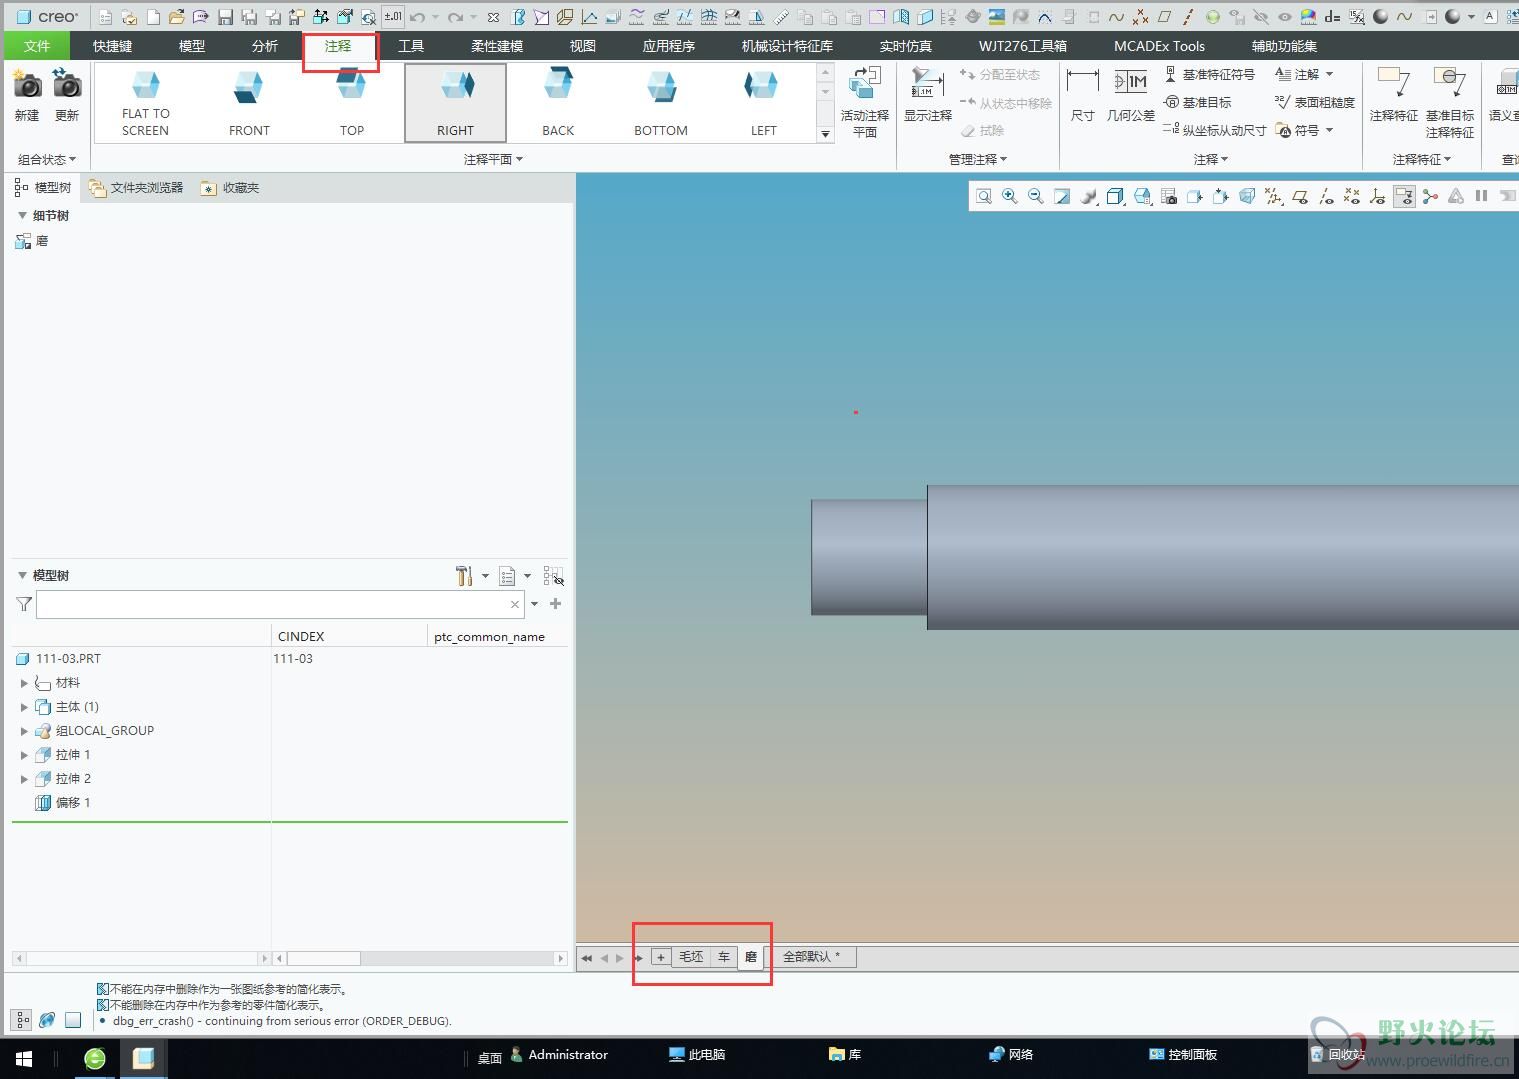The height and width of the screenshot is (1079, 1519).
Task: Open the 文件 menu
Action: (37, 46)
